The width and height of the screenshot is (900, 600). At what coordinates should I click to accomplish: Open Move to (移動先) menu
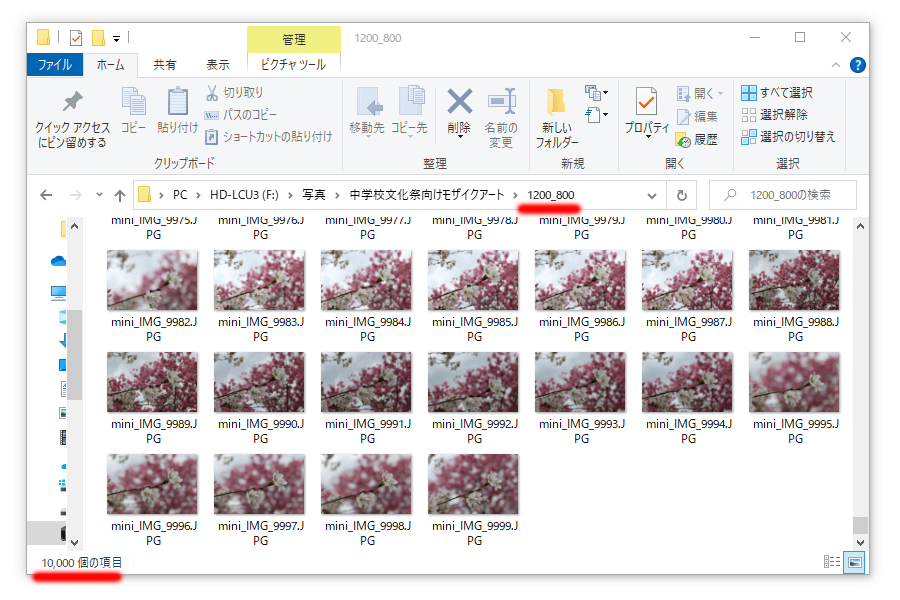(367, 113)
